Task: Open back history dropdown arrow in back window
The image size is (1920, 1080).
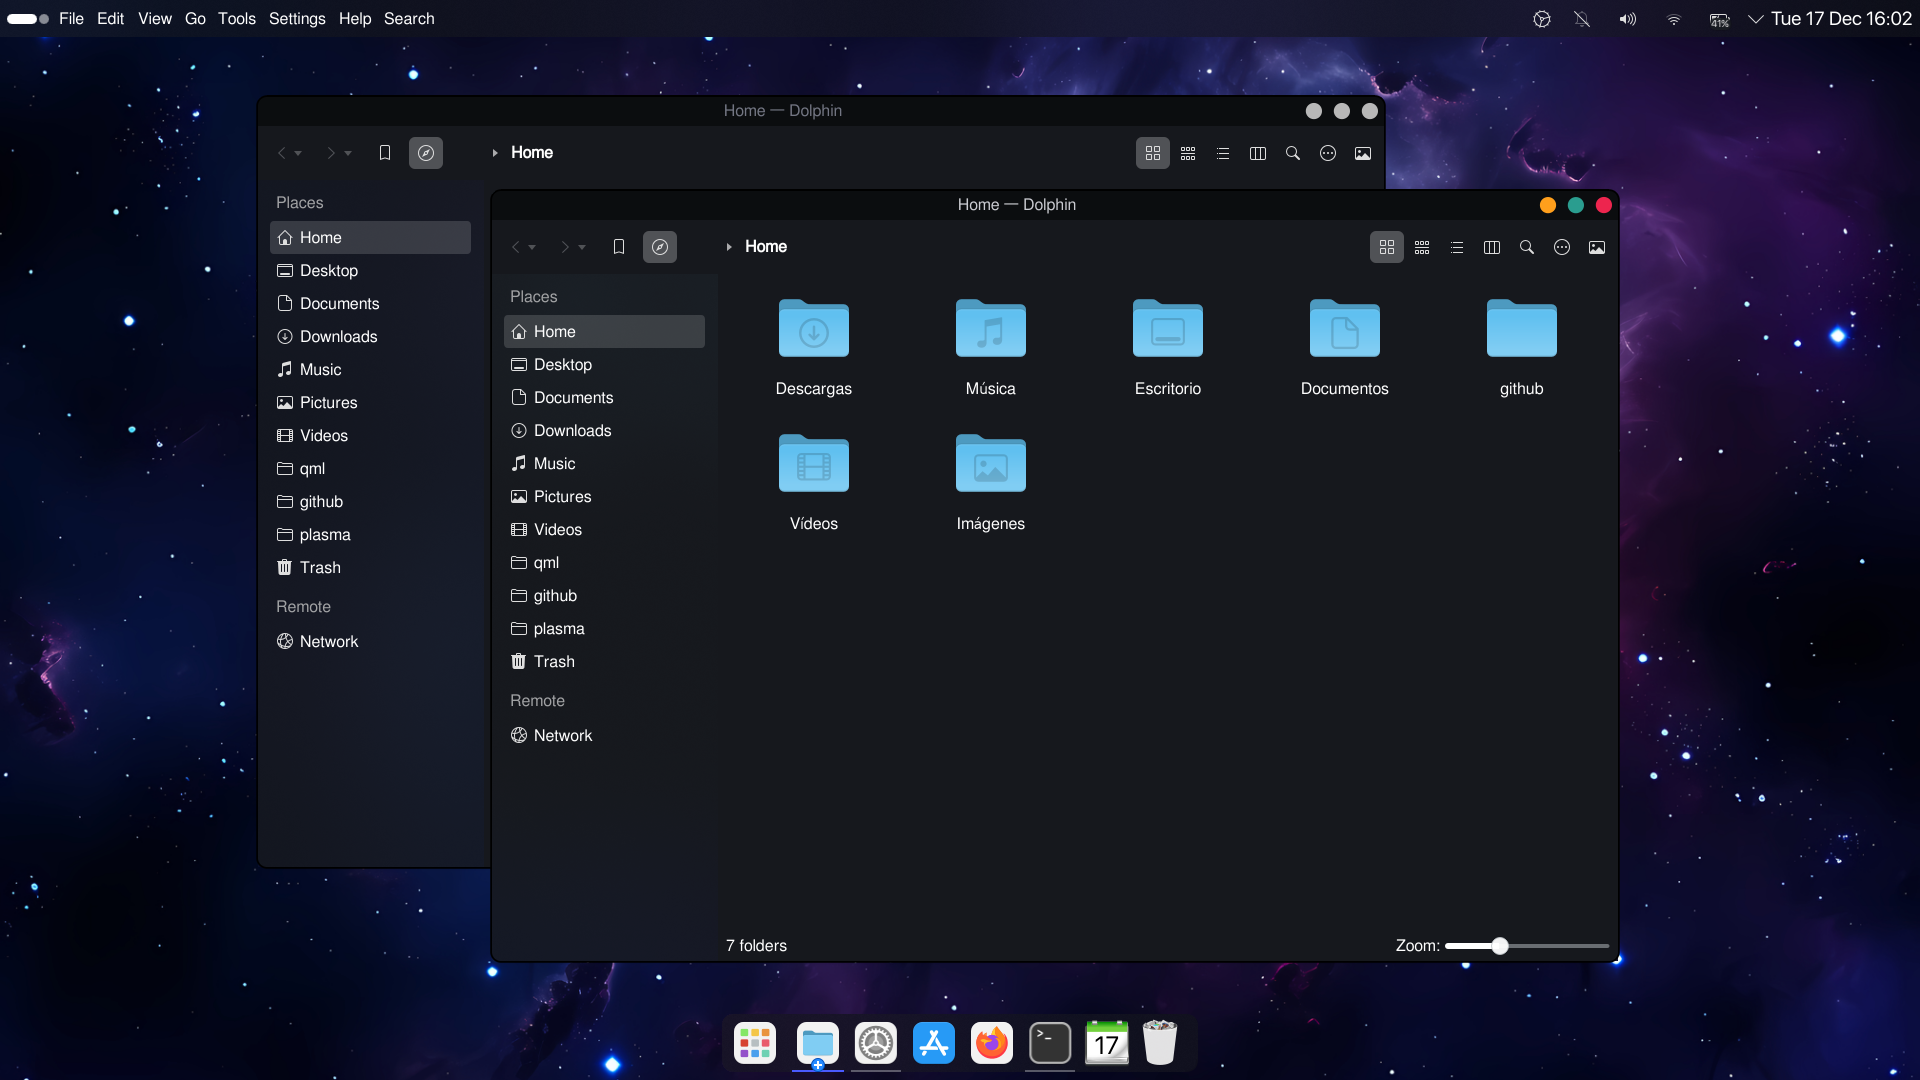Action: click(x=298, y=153)
